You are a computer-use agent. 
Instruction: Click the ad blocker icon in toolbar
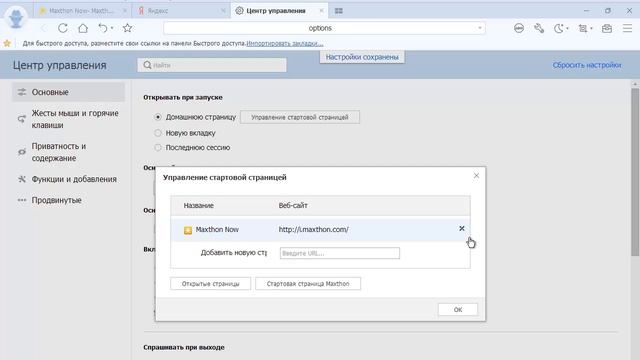click(x=519, y=28)
